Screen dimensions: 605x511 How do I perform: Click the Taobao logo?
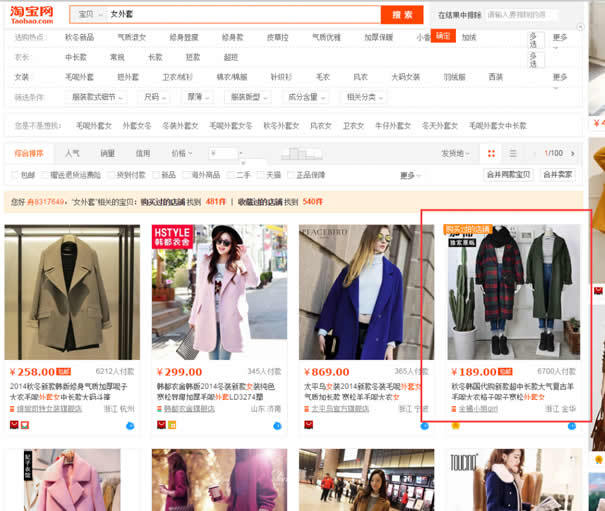[31, 14]
